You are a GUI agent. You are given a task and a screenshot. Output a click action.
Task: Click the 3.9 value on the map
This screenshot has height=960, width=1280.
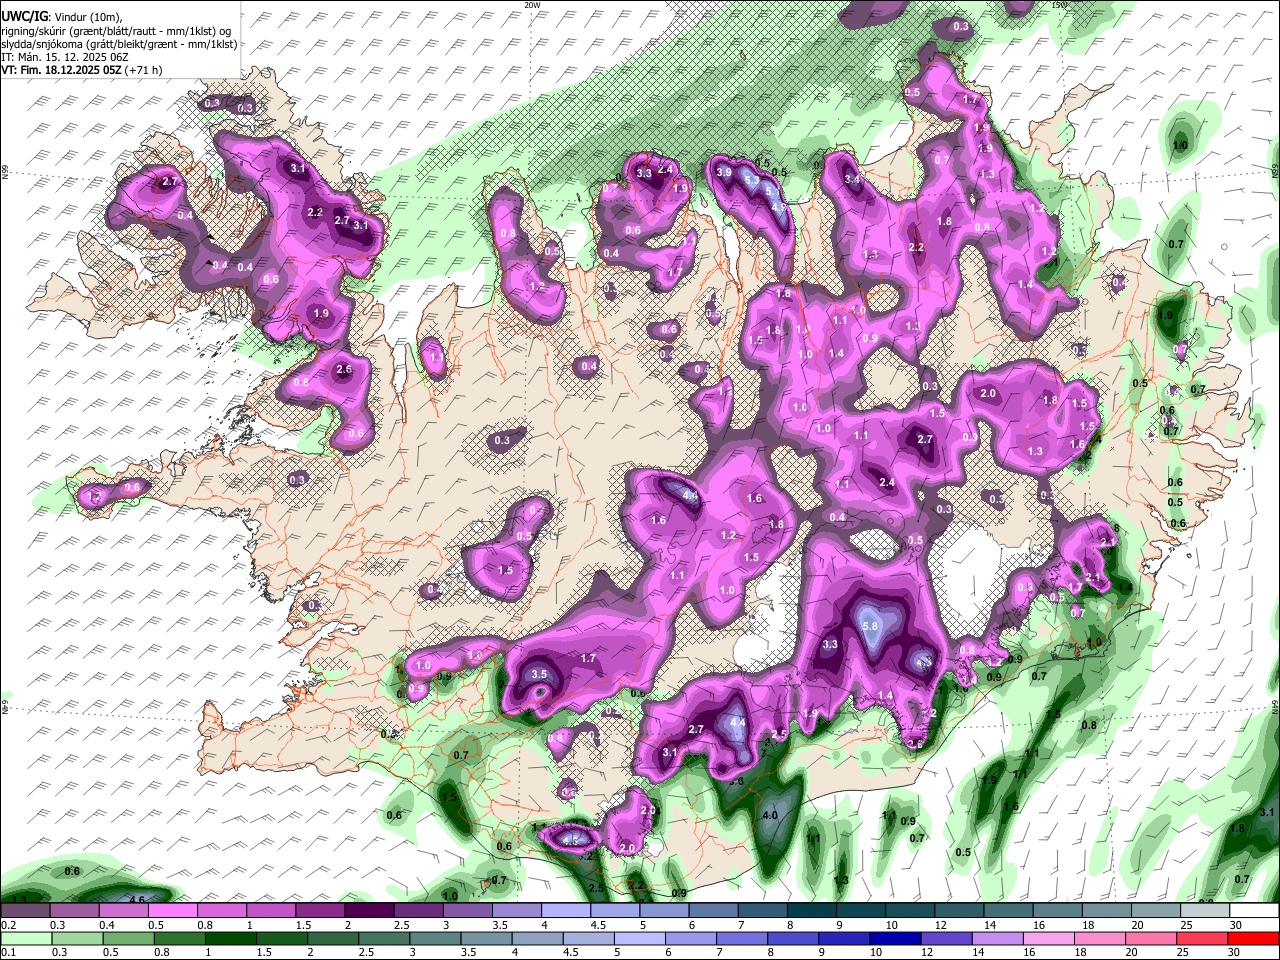point(724,172)
